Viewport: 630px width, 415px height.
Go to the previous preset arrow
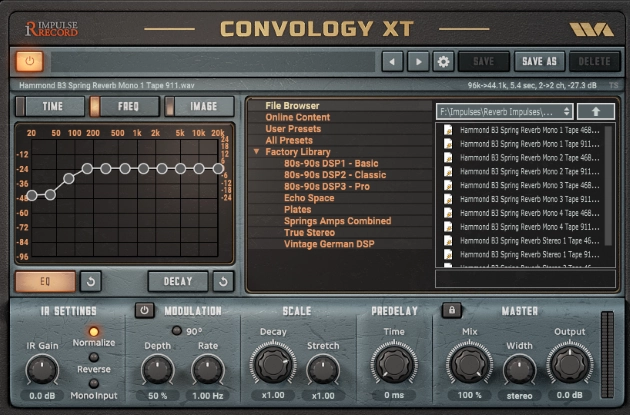393,61
